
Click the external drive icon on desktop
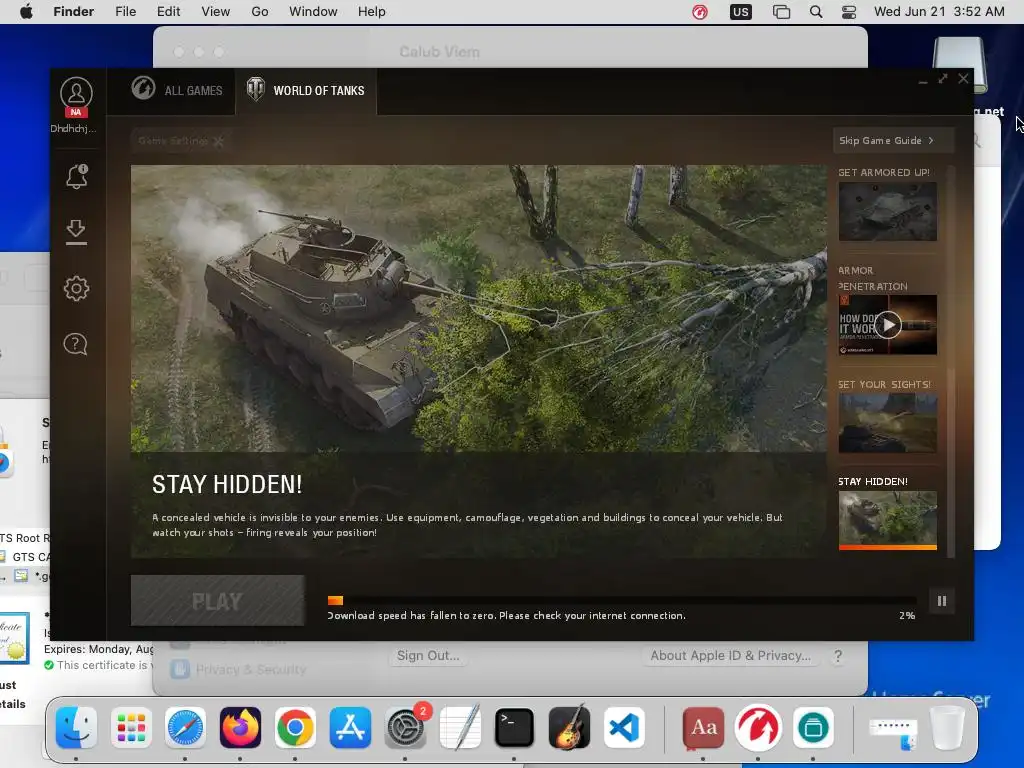[x=959, y=65]
